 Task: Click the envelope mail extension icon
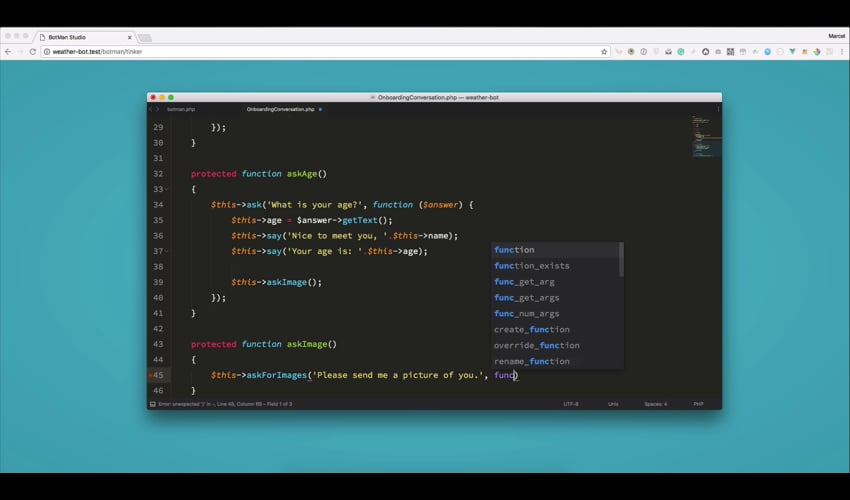(x=668, y=52)
